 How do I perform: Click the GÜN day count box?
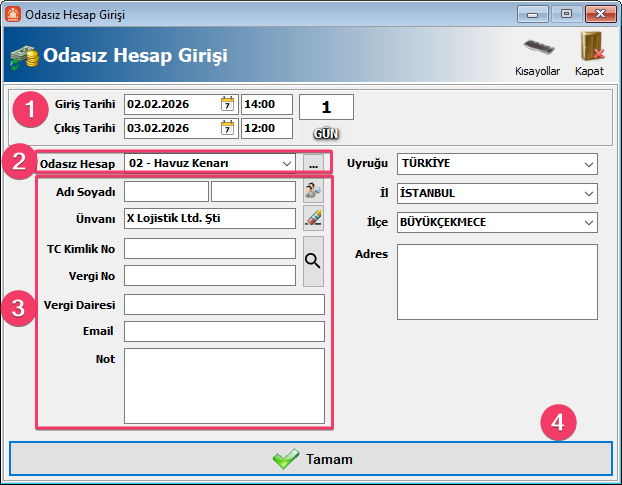[326, 107]
